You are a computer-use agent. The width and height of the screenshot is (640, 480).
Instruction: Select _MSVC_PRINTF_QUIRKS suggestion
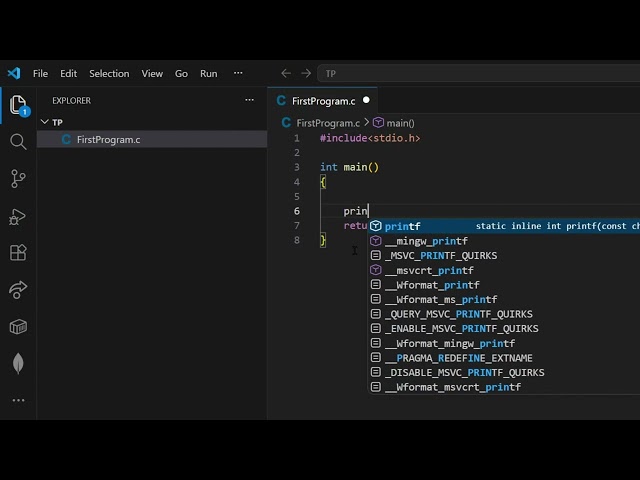click(504, 256)
